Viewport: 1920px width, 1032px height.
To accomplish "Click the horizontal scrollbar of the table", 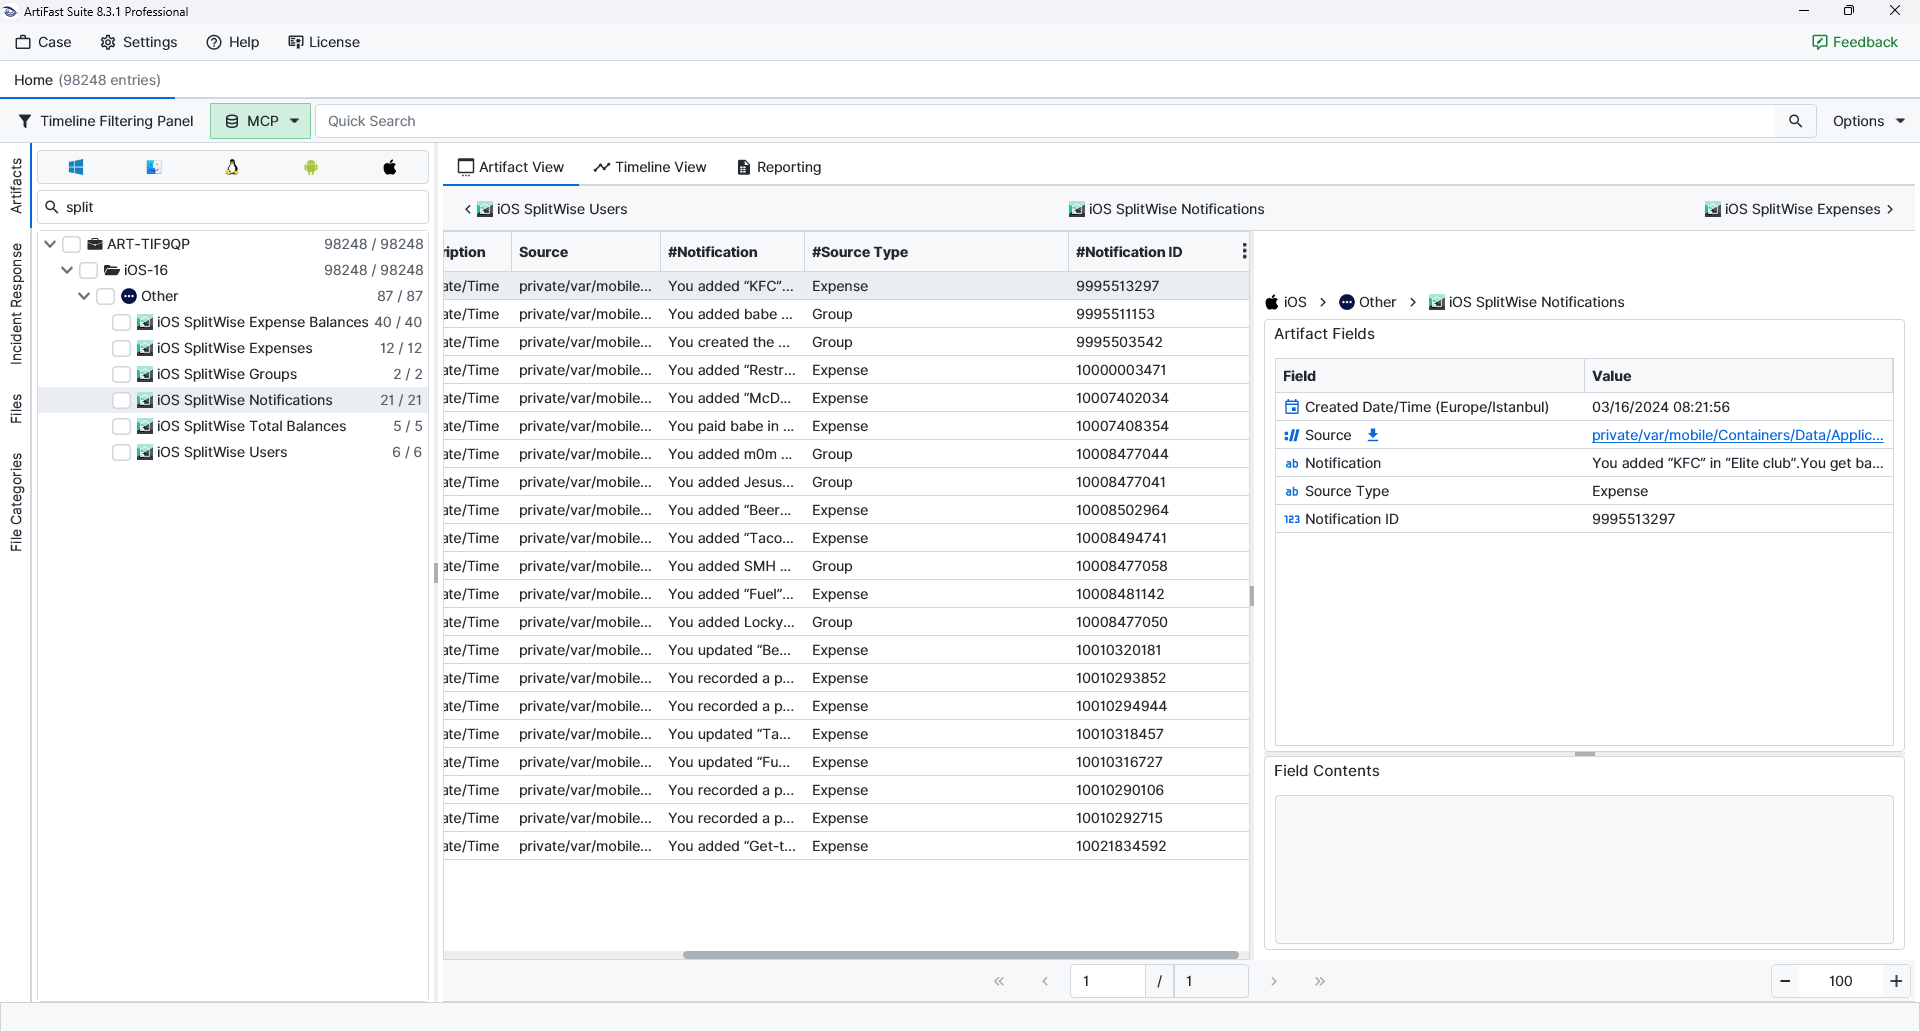I will [960, 955].
